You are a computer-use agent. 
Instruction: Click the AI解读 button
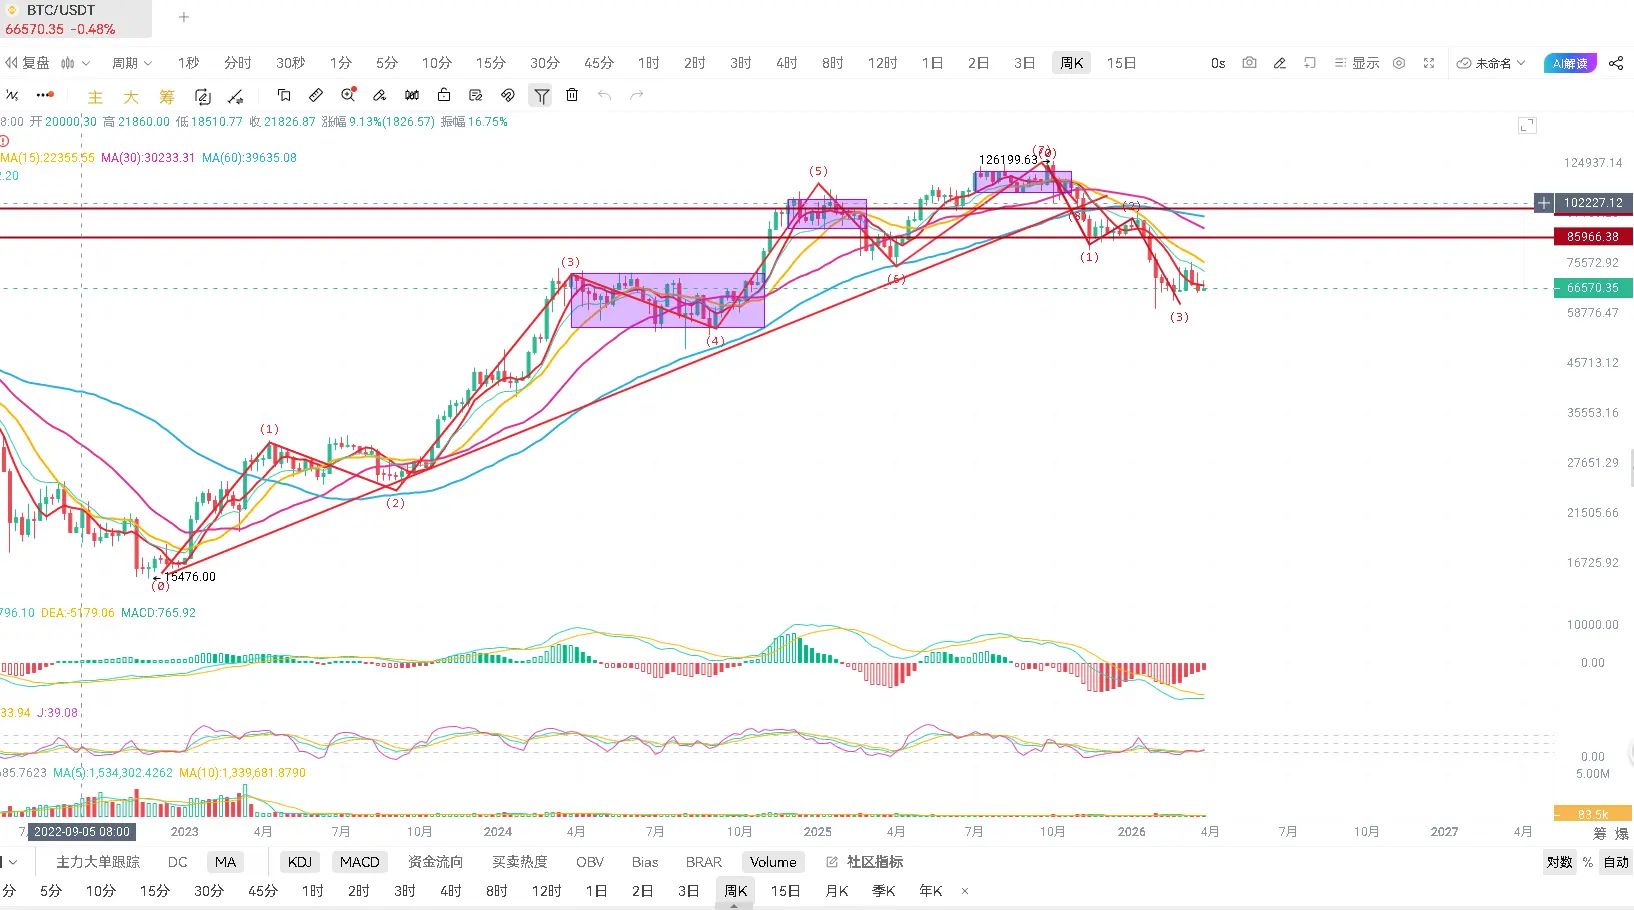(1570, 63)
